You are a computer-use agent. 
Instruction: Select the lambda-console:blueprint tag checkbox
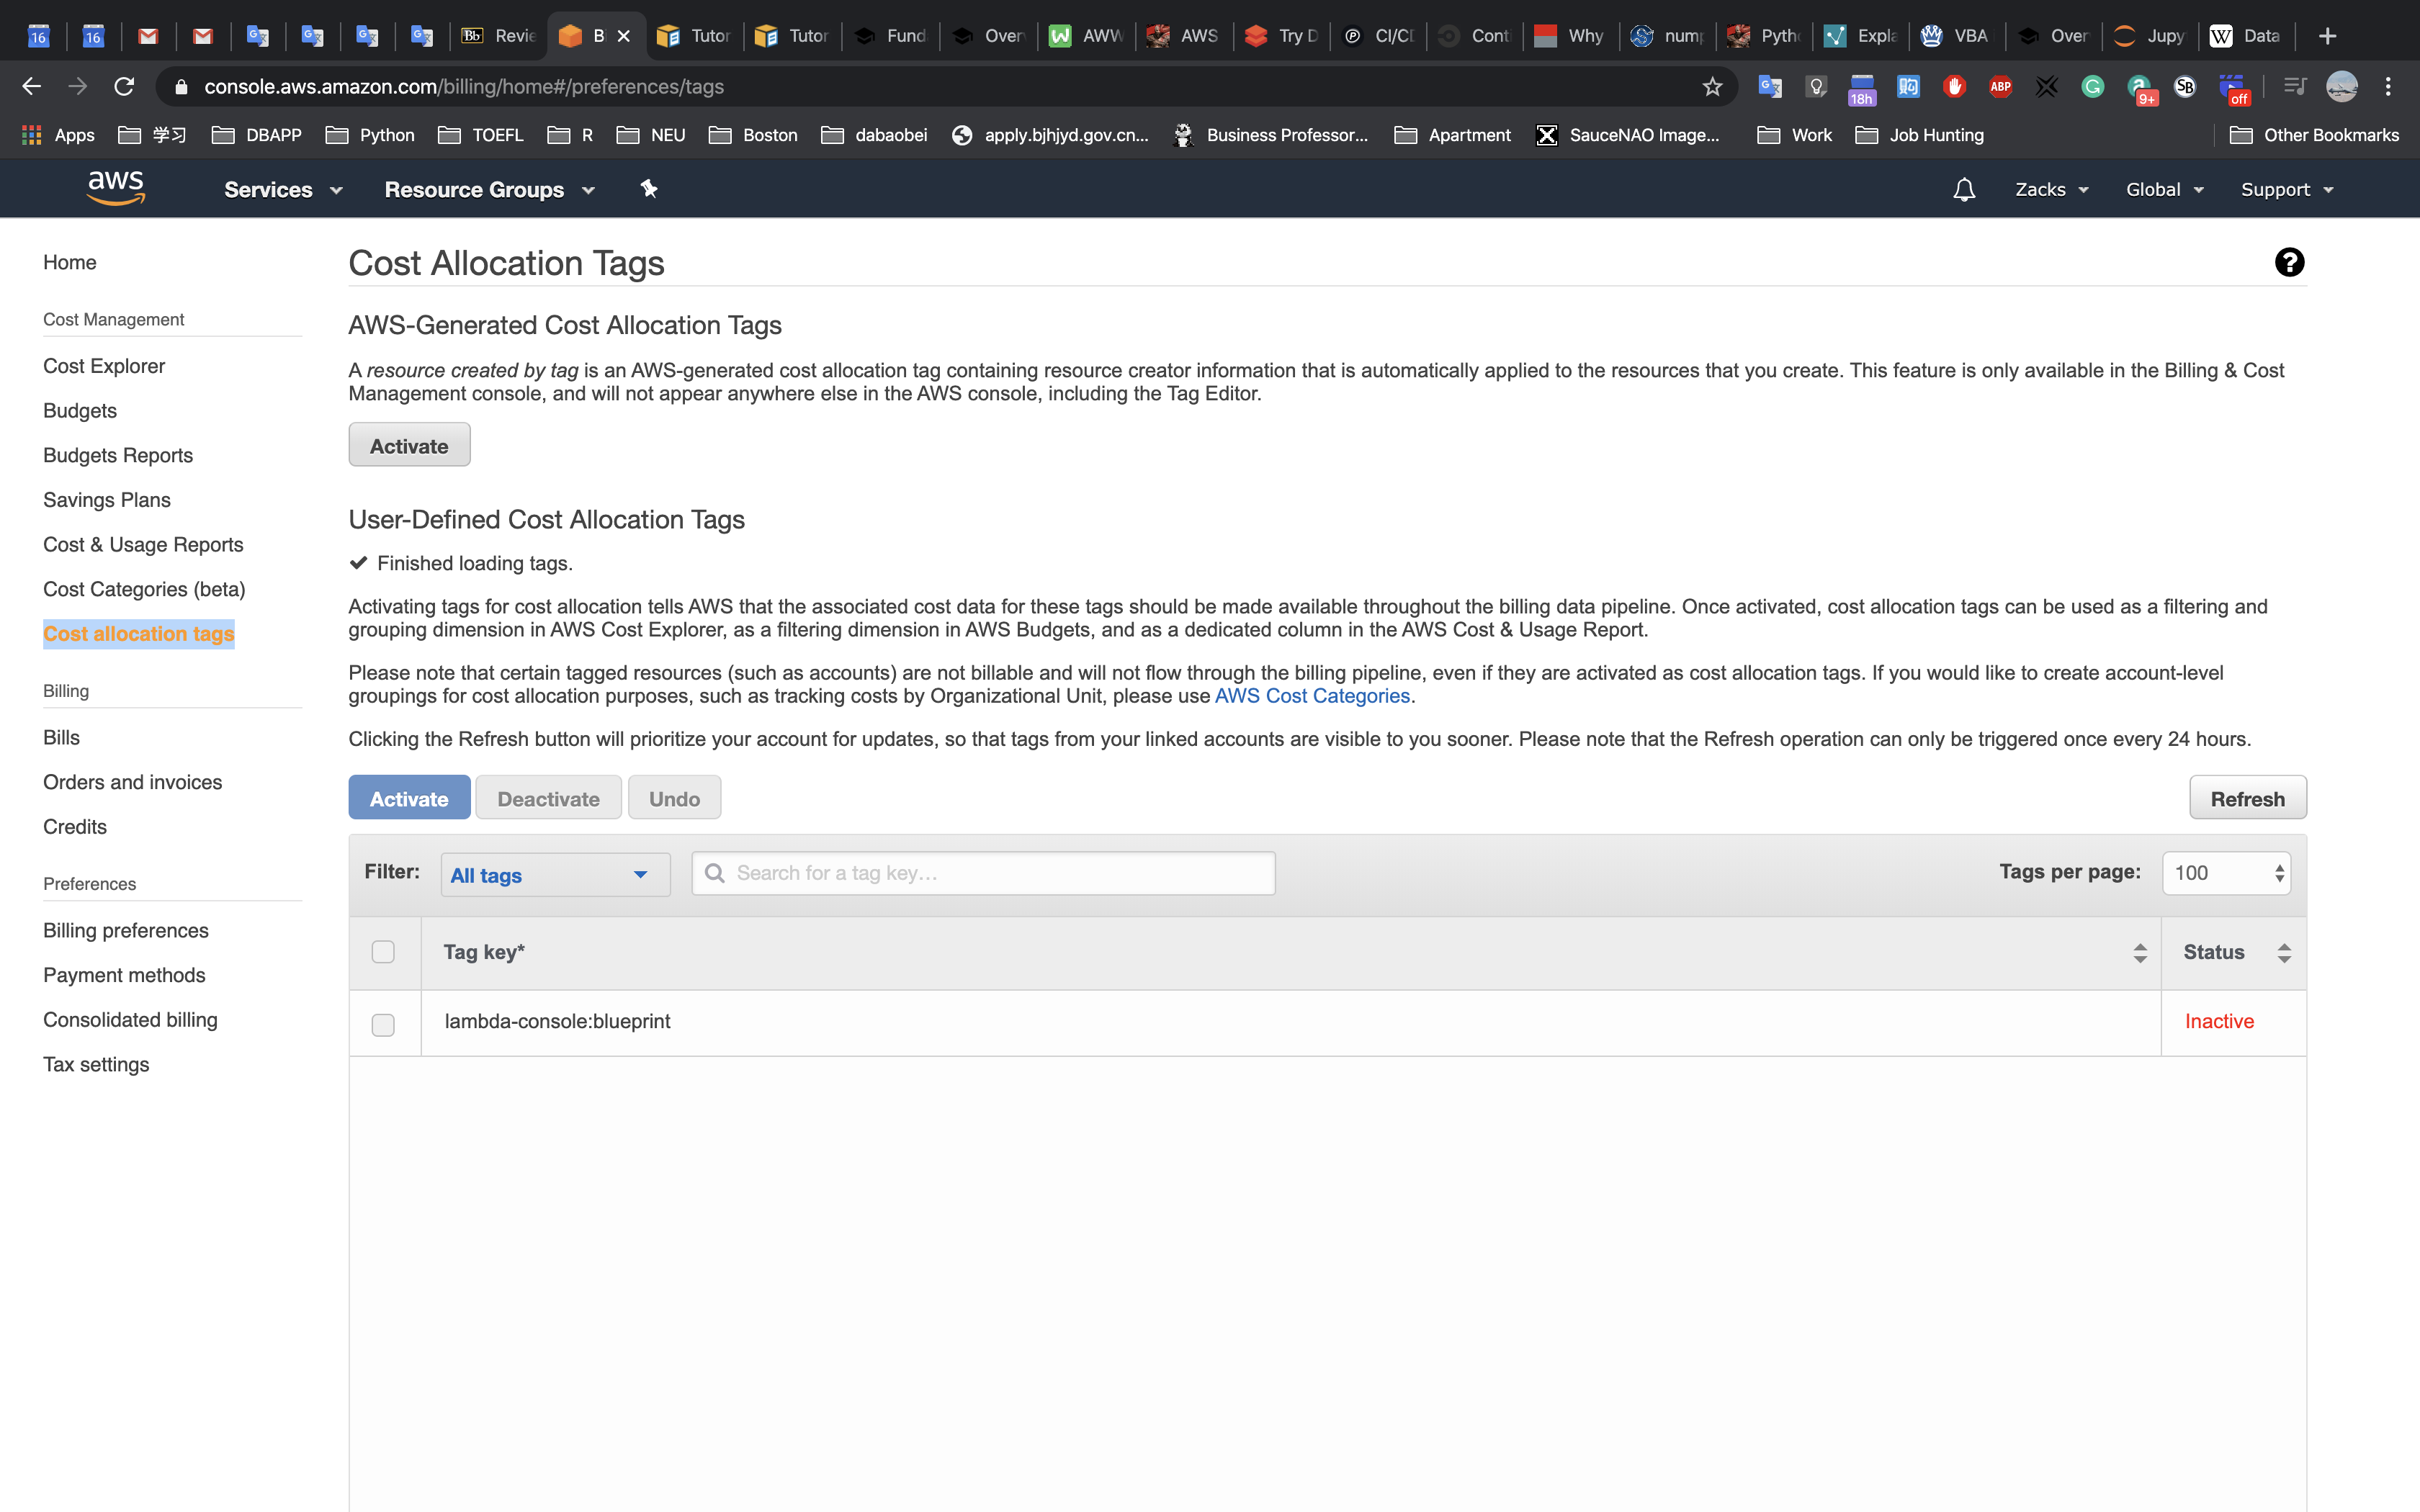pyautogui.click(x=383, y=1025)
